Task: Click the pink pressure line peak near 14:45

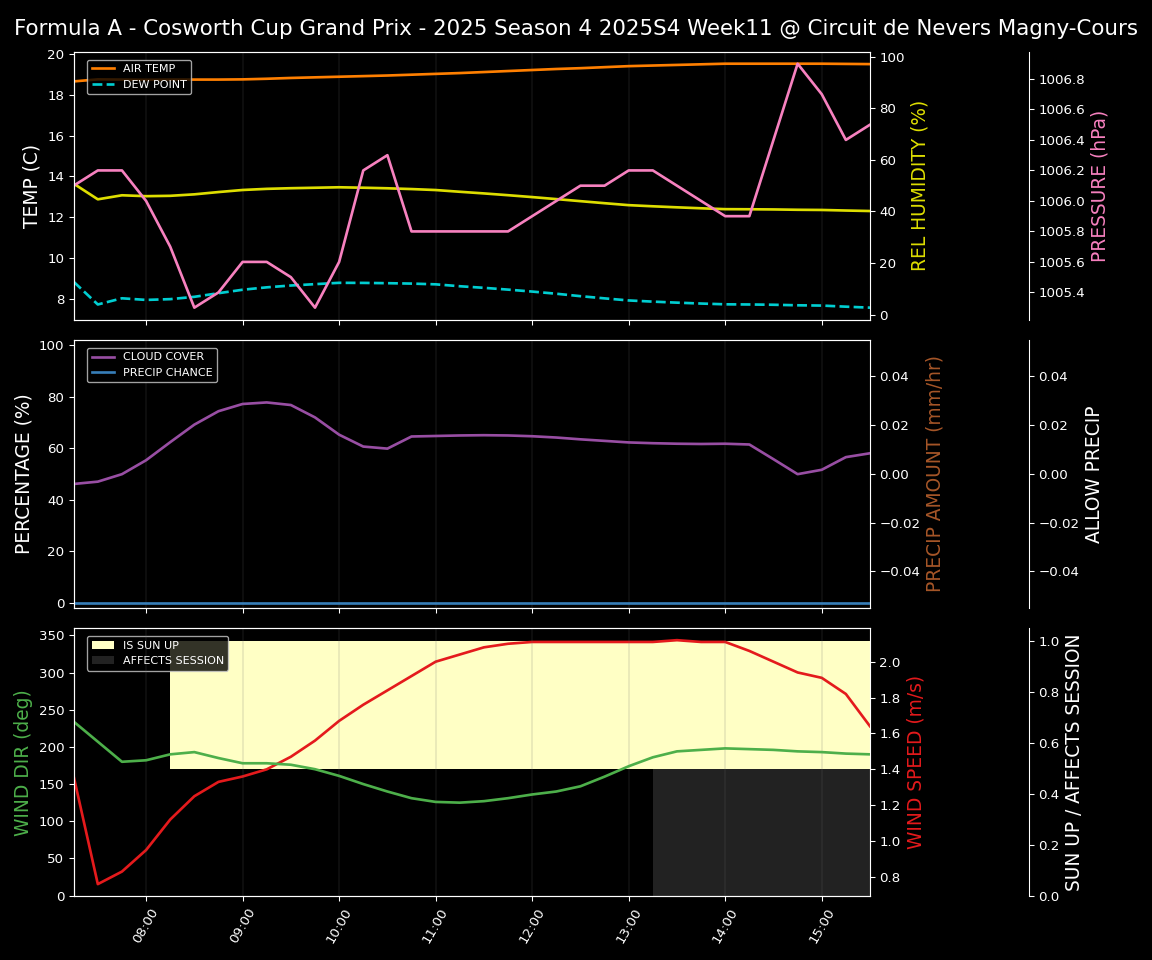Action: pyautogui.click(x=797, y=64)
